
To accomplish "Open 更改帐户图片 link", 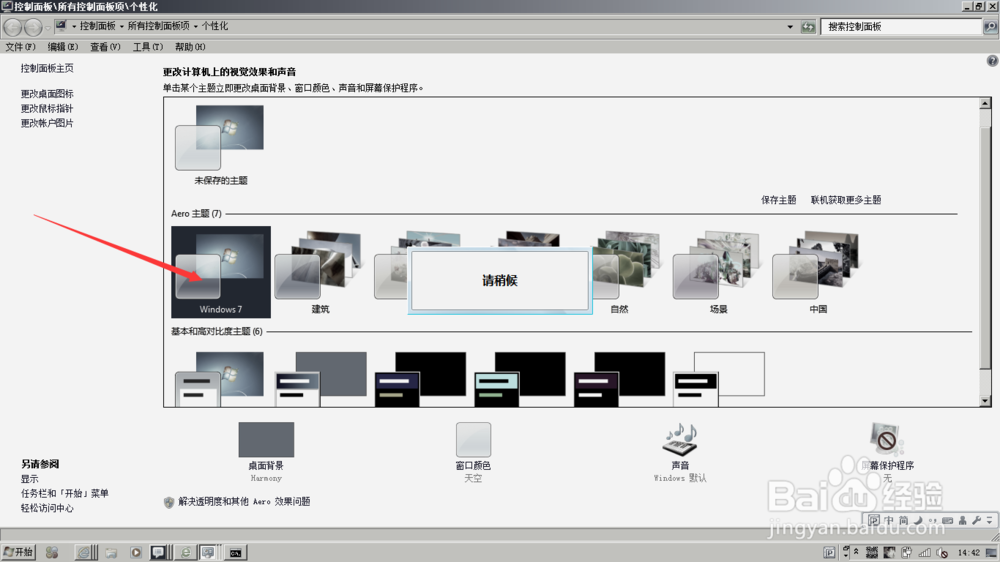I will click(47, 123).
